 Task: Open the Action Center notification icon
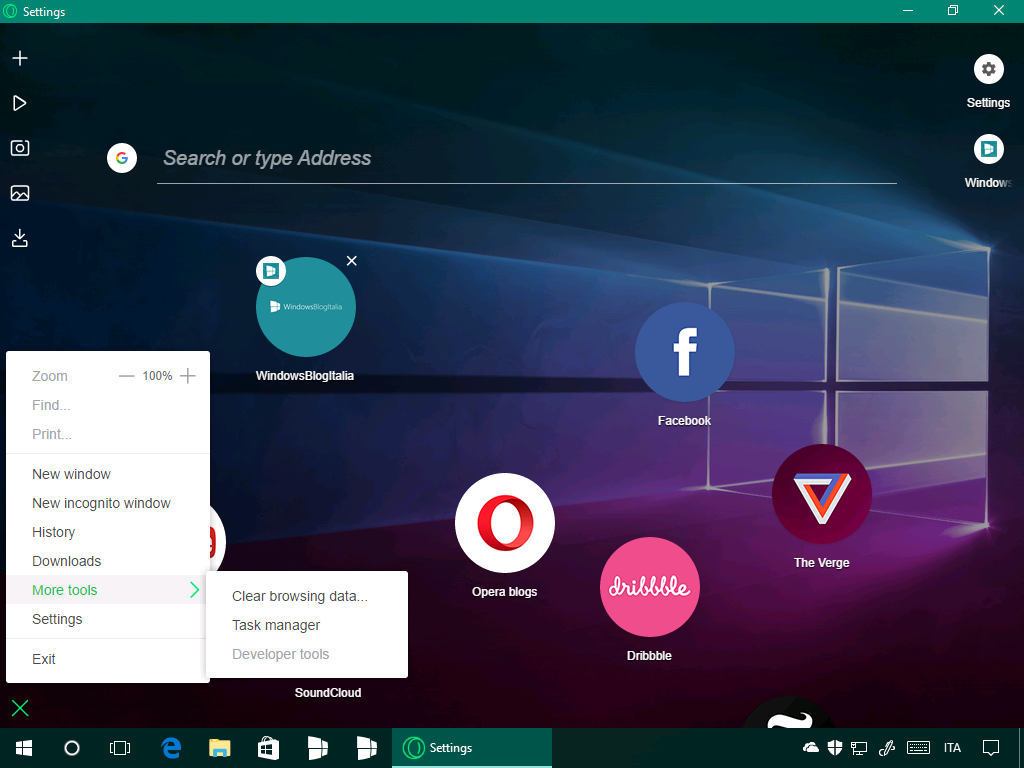[991, 748]
